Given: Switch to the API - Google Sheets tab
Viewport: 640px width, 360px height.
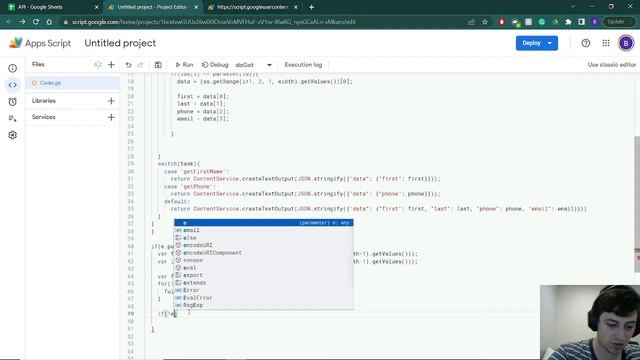Looking at the screenshot, I should (52, 7).
